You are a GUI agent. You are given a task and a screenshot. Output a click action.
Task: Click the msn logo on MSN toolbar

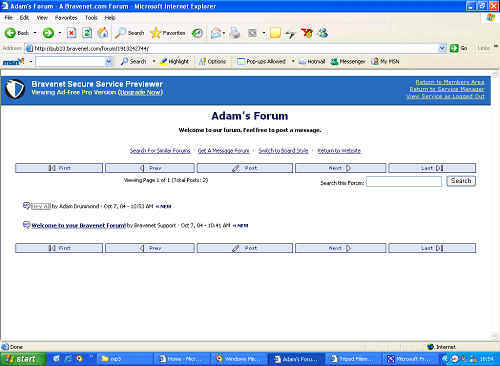click(x=13, y=61)
